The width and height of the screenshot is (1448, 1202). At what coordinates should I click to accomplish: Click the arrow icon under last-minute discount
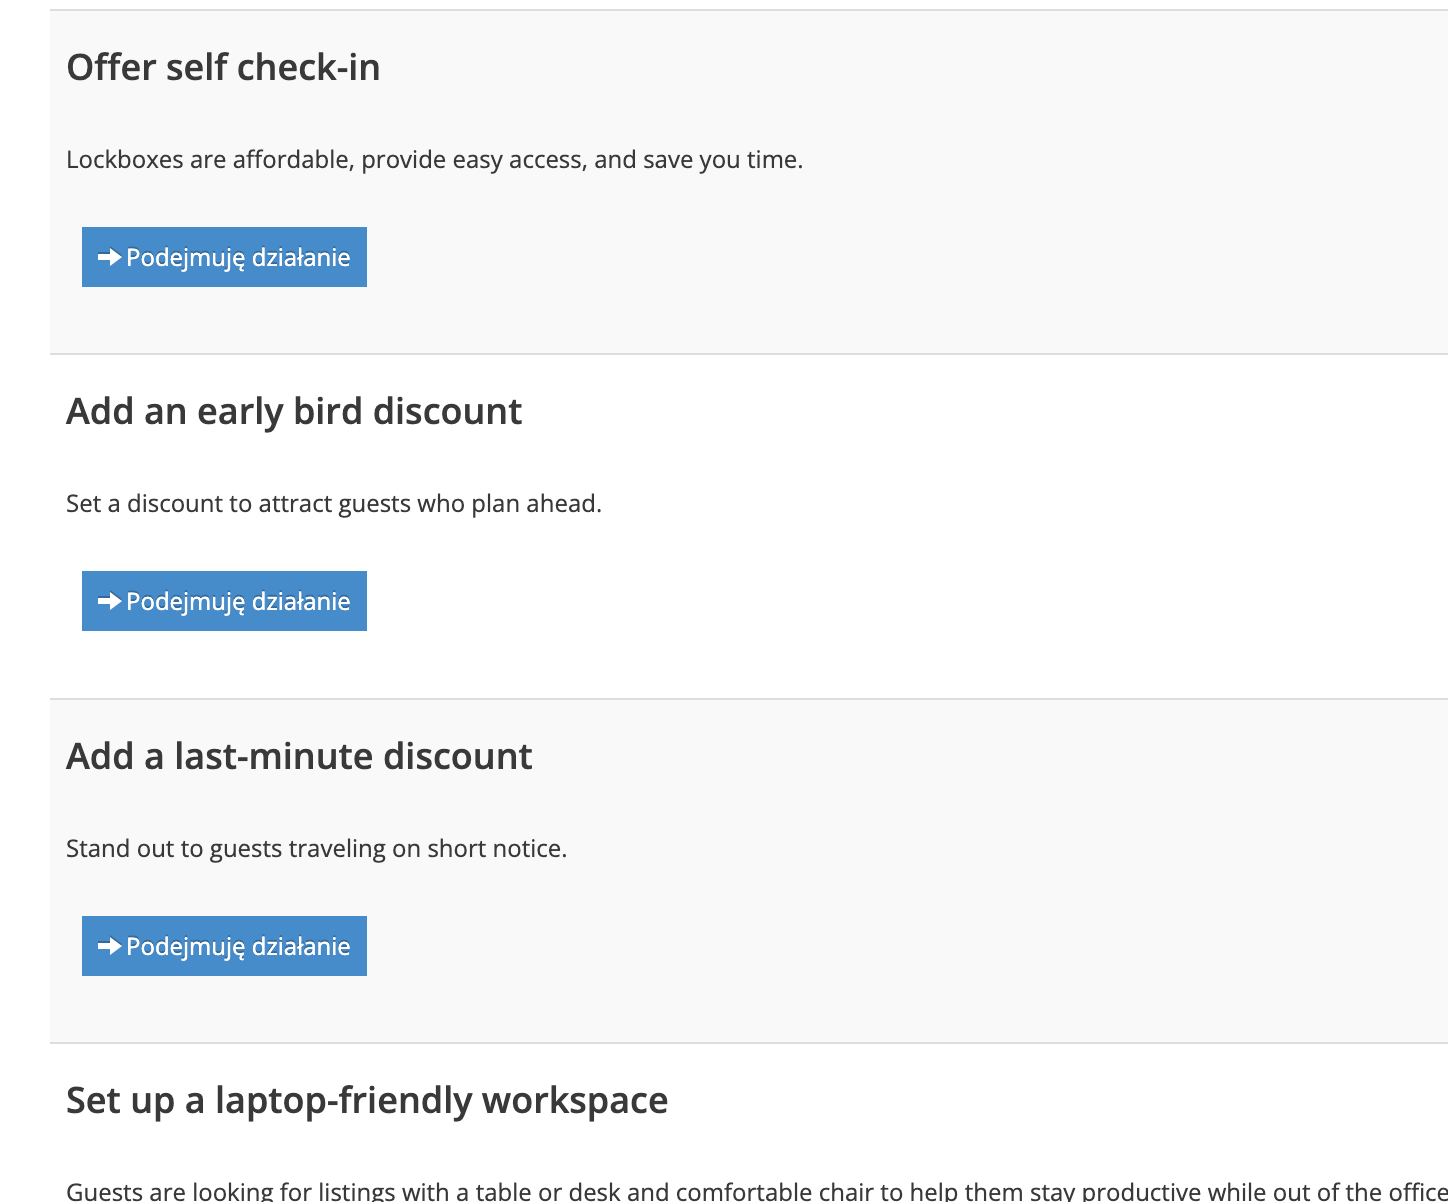pyautogui.click(x=109, y=946)
